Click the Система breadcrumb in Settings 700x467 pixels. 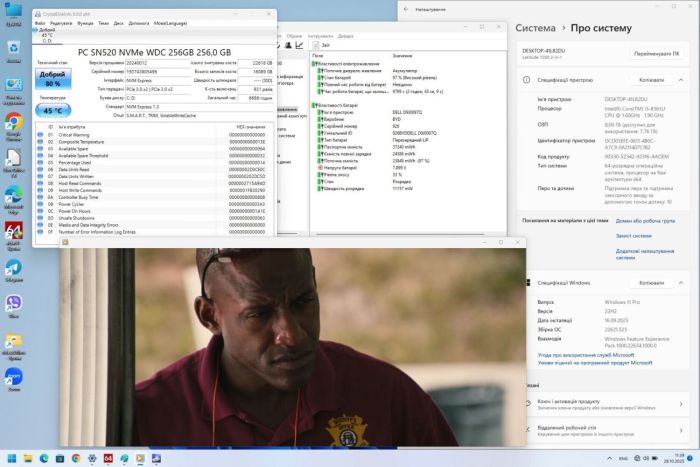coord(535,28)
